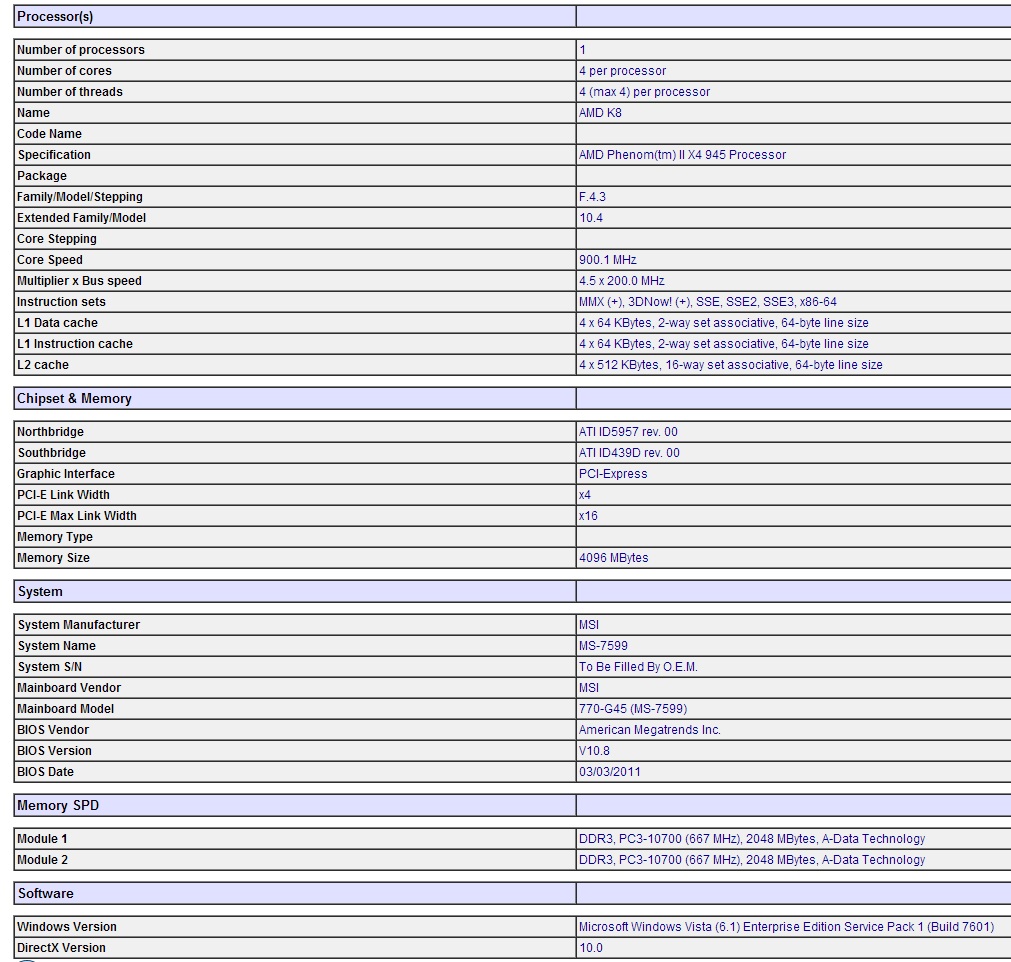The image size is (1011, 962).
Task: Click the '10.4' extended family value
Action: (x=591, y=218)
